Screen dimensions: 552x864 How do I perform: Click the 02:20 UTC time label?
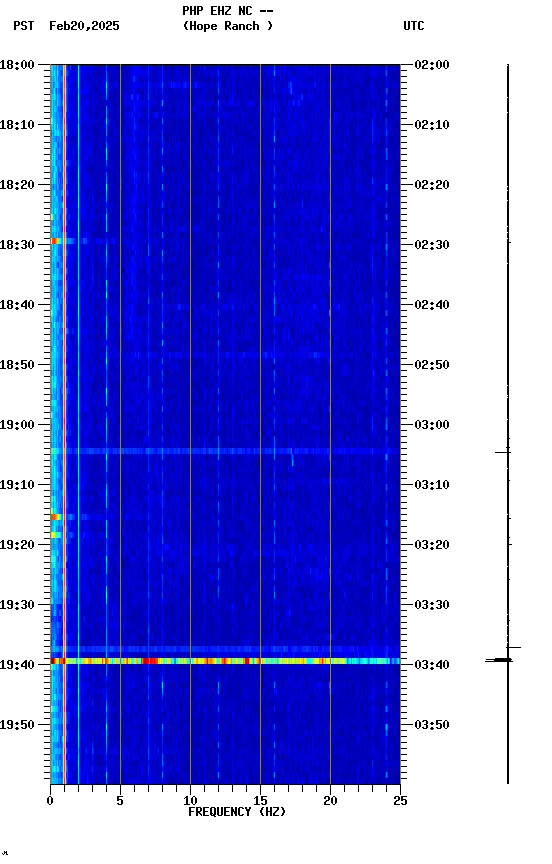coord(432,185)
